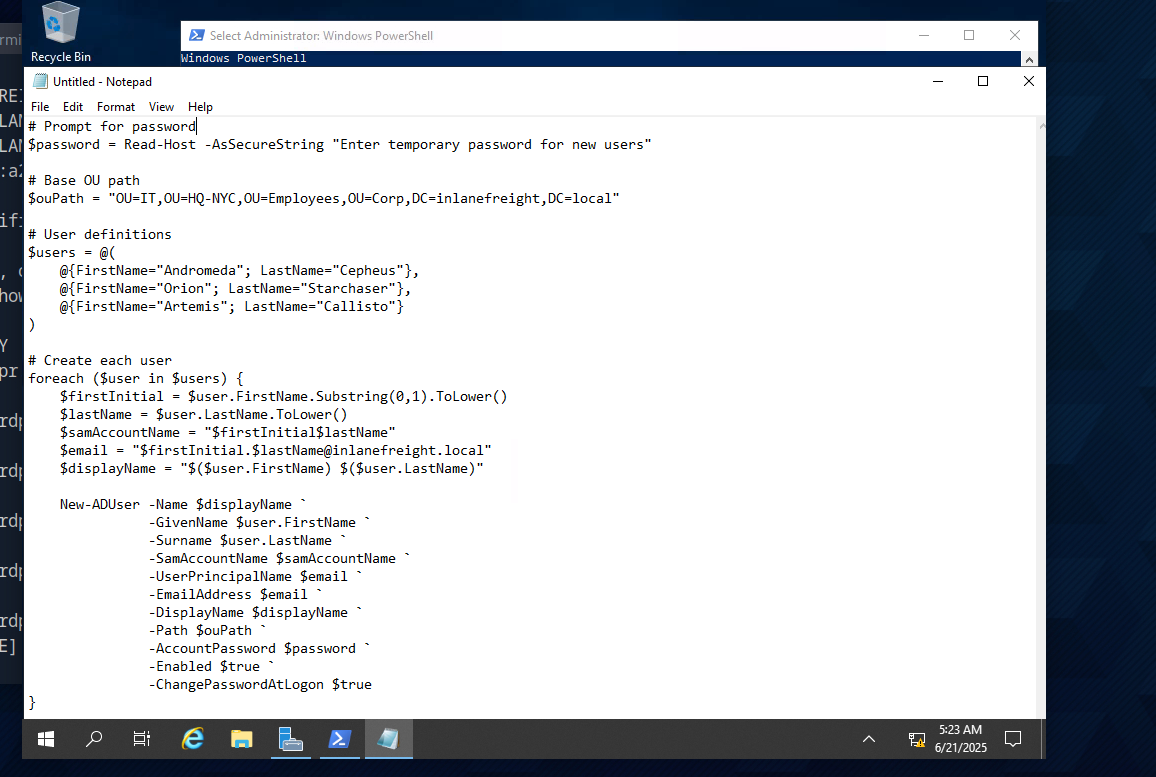
Task: Open the View menu in Notepad
Action: (x=161, y=107)
